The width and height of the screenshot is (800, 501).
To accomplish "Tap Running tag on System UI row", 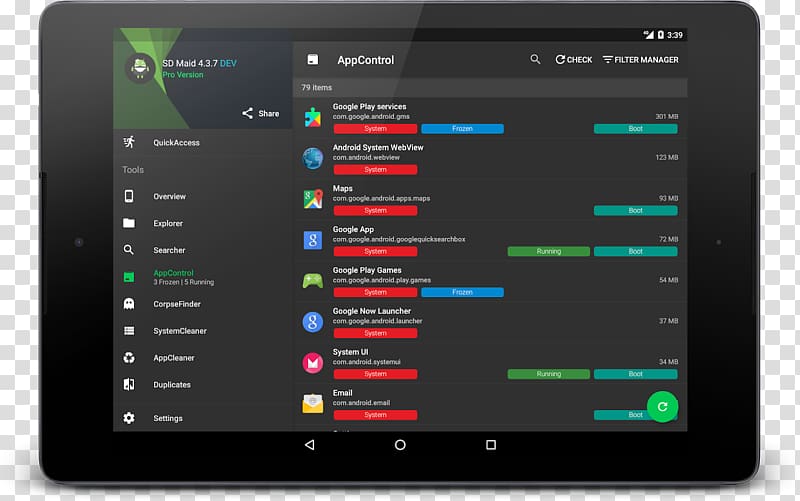I will [549, 374].
